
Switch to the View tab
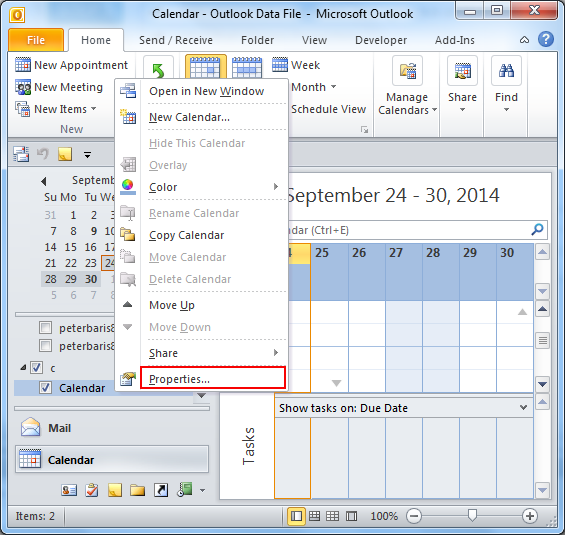click(314, 40)
